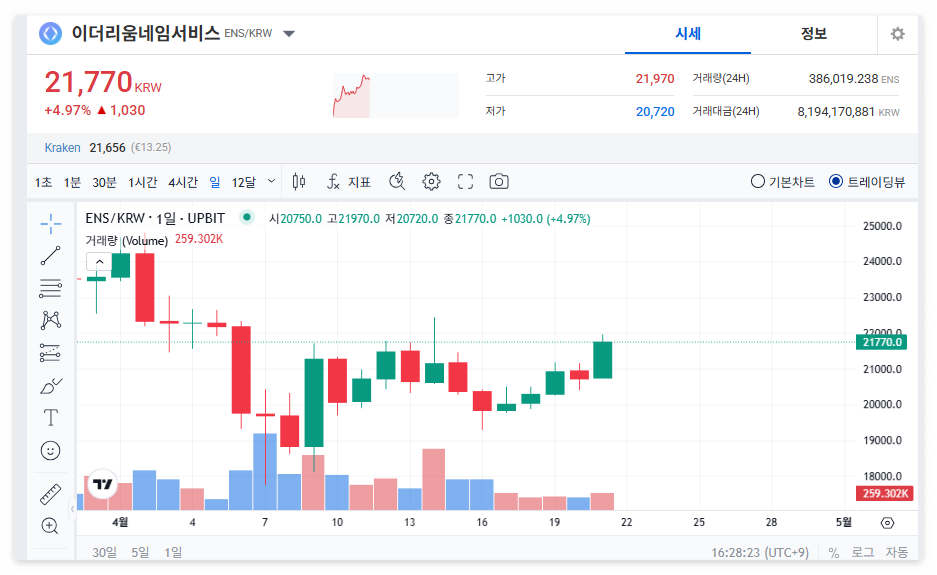937x575 pixels.
Task: Open chart settings gear in toolbar
Action: click(x=431, y=182)
